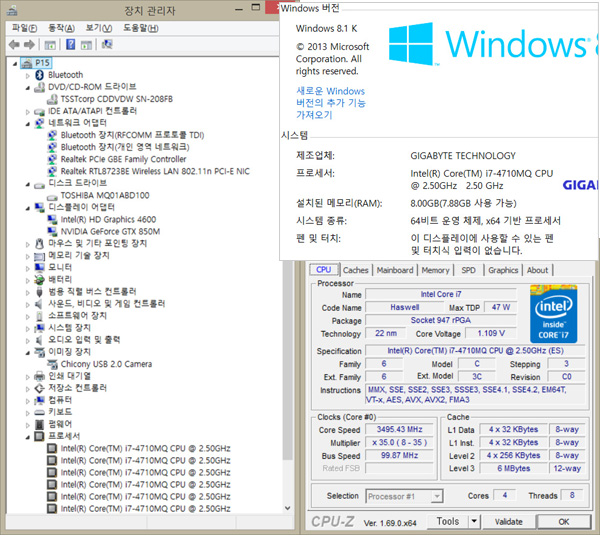Open the 도움말(H) menu
Image resolution: width=600 pixels, height=538 pixels.
coord(140,28)
